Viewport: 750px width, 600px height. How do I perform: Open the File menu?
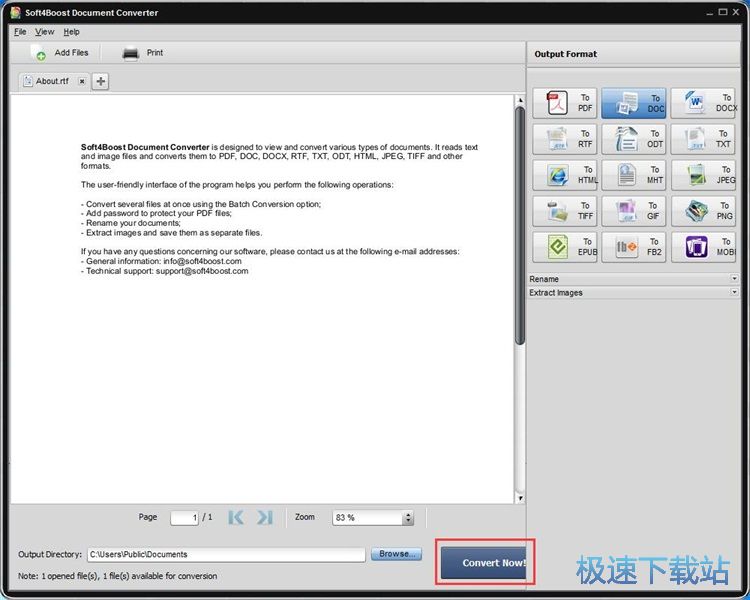tap(20, 32)
